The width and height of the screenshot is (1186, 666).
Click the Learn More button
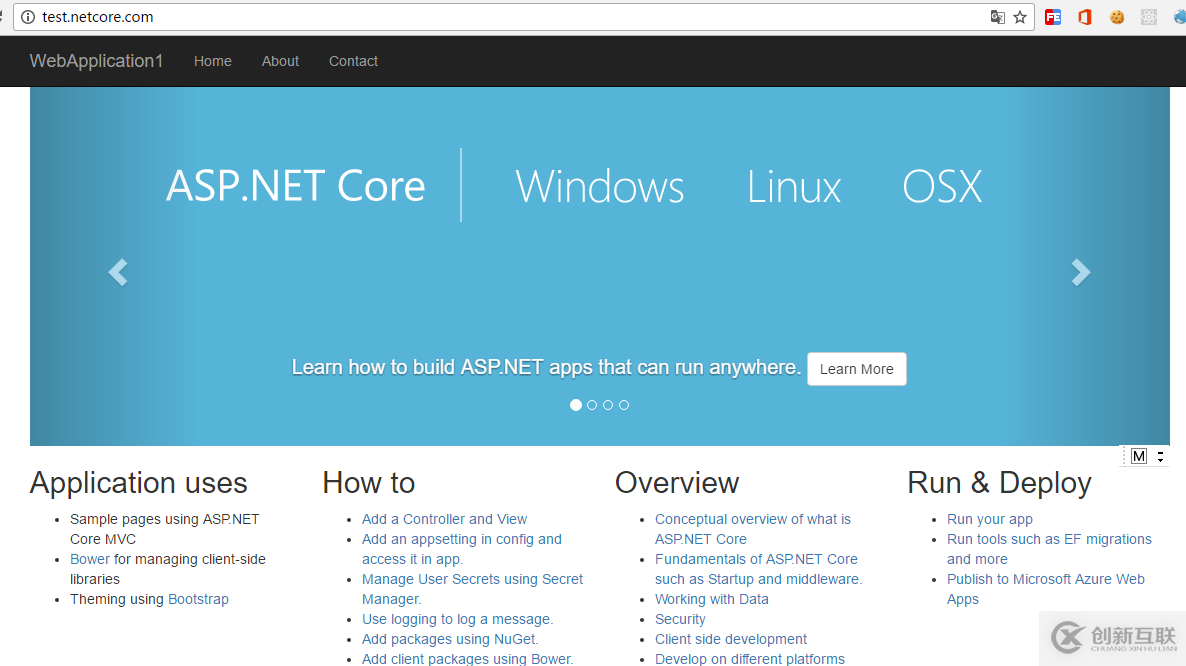856,369
